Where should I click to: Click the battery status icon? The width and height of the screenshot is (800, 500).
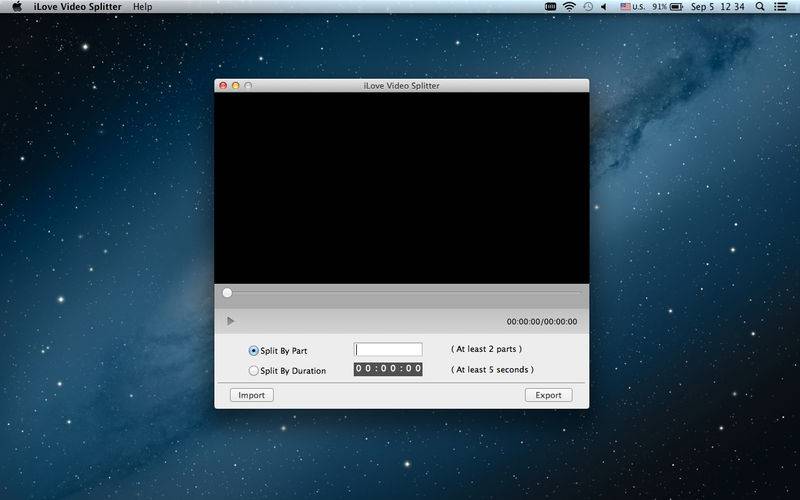tap(677, 7)
